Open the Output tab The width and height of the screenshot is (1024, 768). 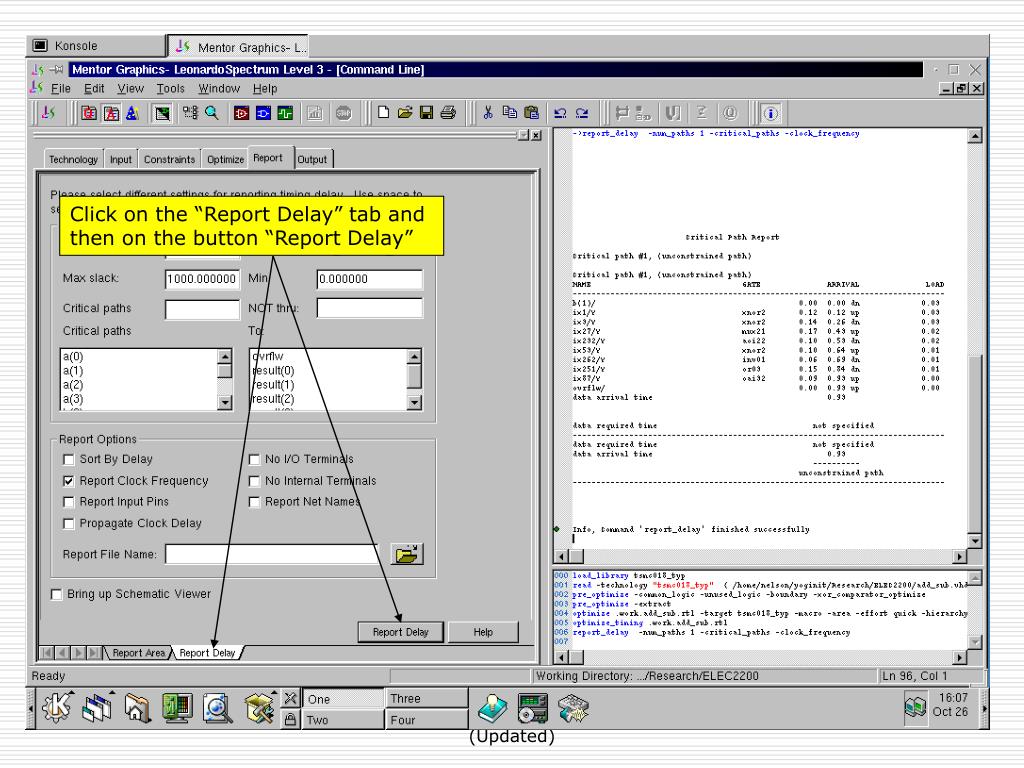tap(312, 159)
